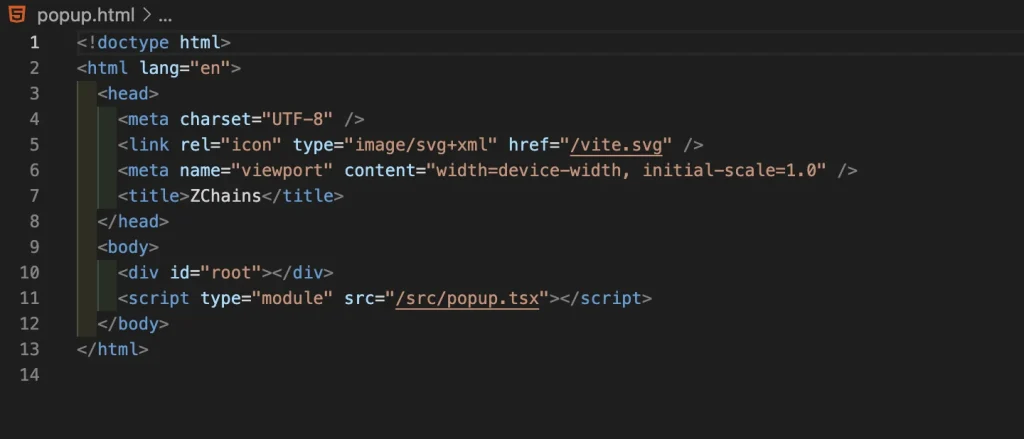This screenshot has width=1024, height=439.
Task: Follow the /vite.svg href link
Action: (616, 145)
